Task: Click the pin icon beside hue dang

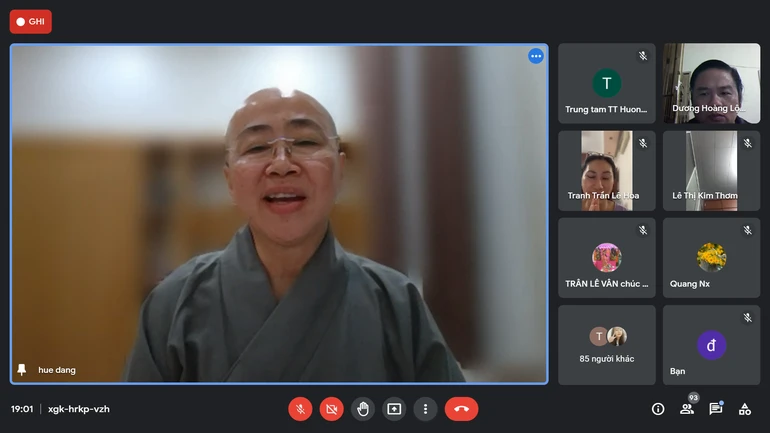Action: [22, 369]
